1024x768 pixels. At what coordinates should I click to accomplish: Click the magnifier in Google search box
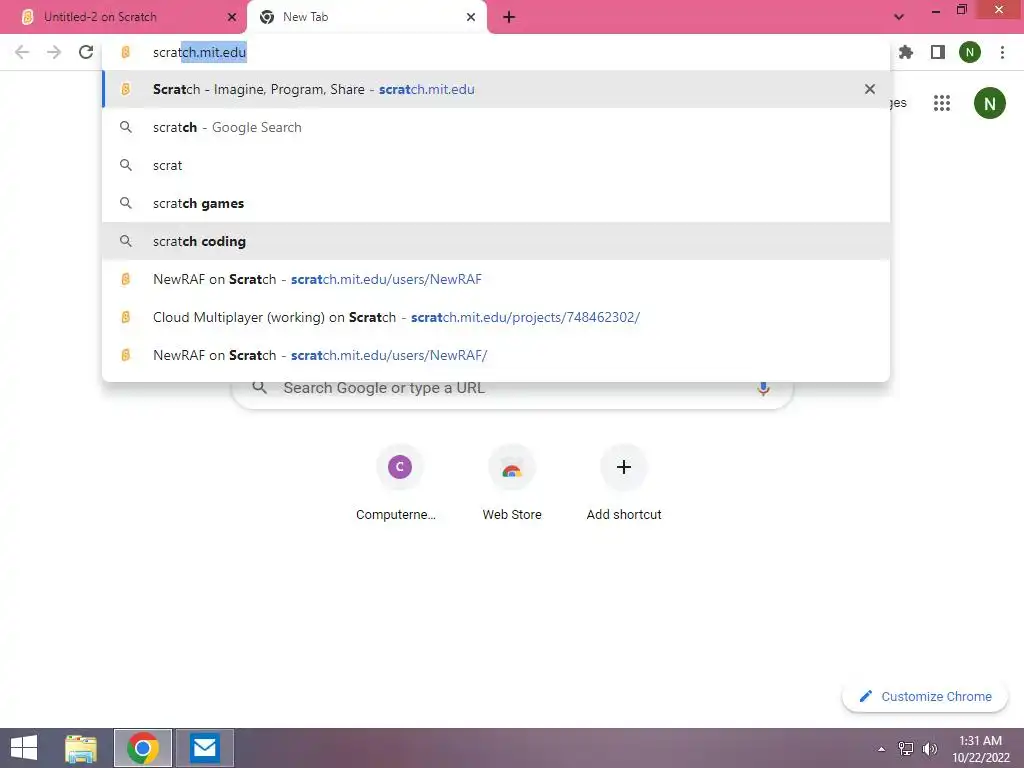(259, 388)
